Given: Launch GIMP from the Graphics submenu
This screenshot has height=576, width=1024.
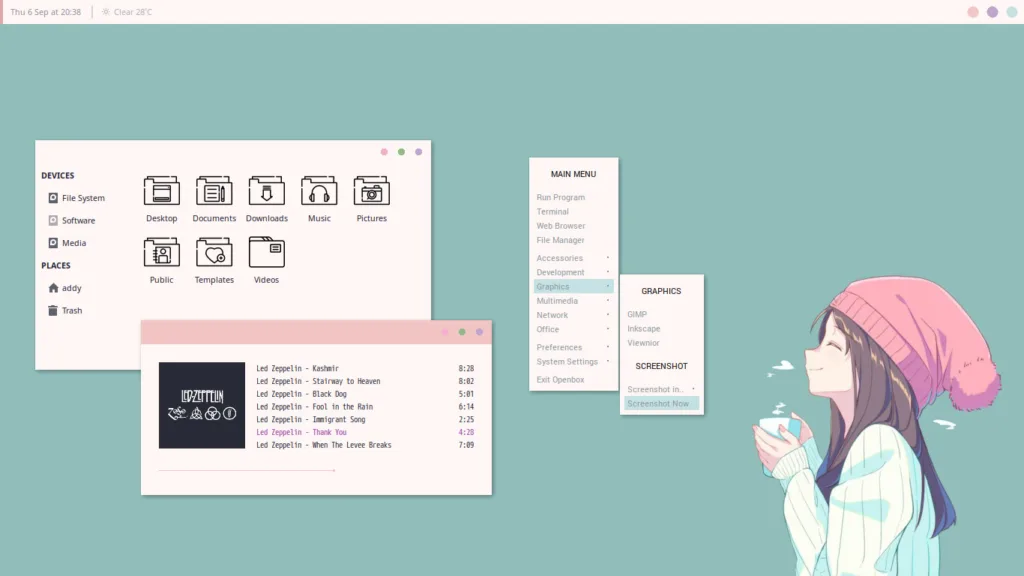Looking at the screenshot, I should coord(637,314).
